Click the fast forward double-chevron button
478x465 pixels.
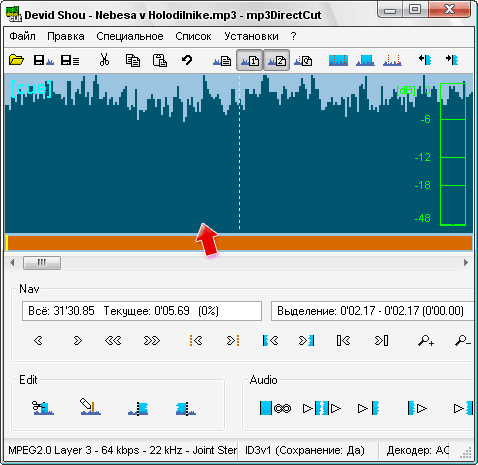point(152,341)
